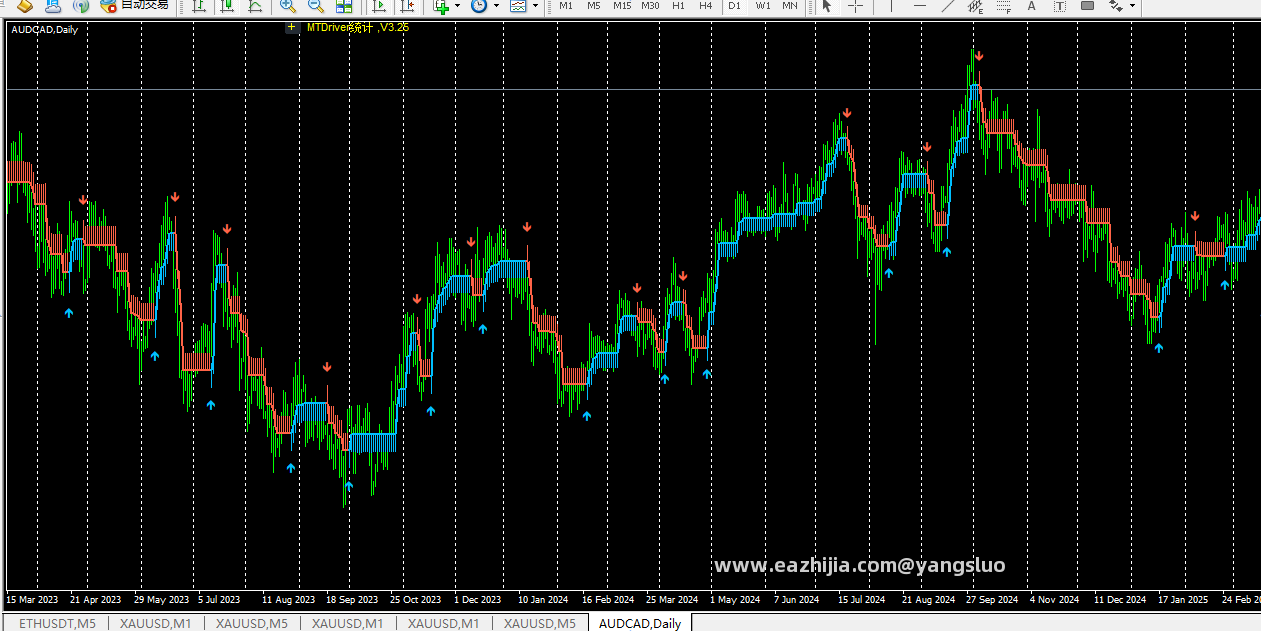Zoom in on the chart
Image resolution: width=1261 pixels, height=631 pixels.
tap(287, 5)
